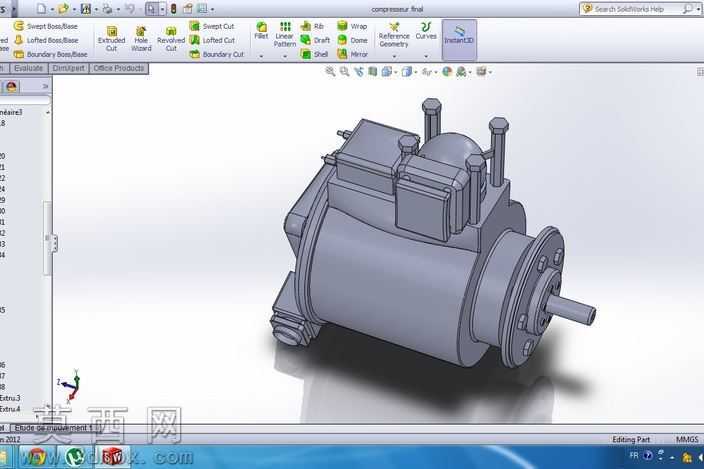704x469 pixels.
Task: Click the Rebuild traffic light icon
Action: pos(173,9)
